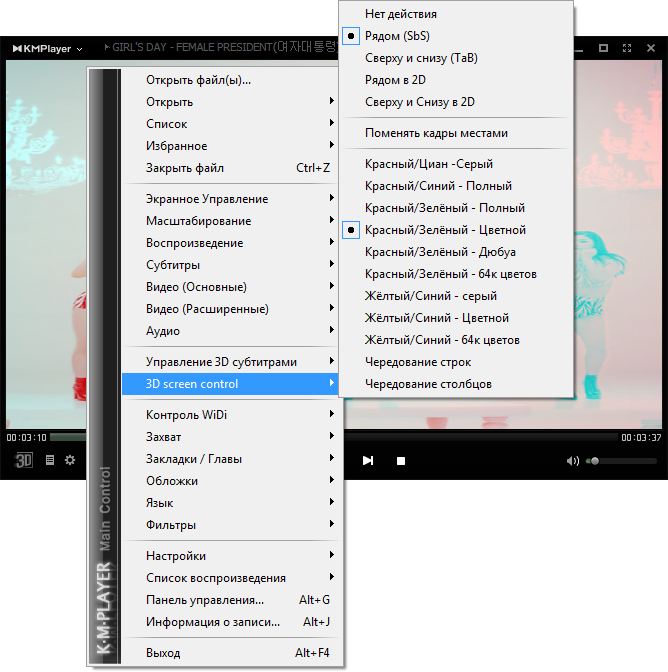Expand Экранное Управление submenu
The width and height of the screenshot is (668, 672).
click(231, 199)
